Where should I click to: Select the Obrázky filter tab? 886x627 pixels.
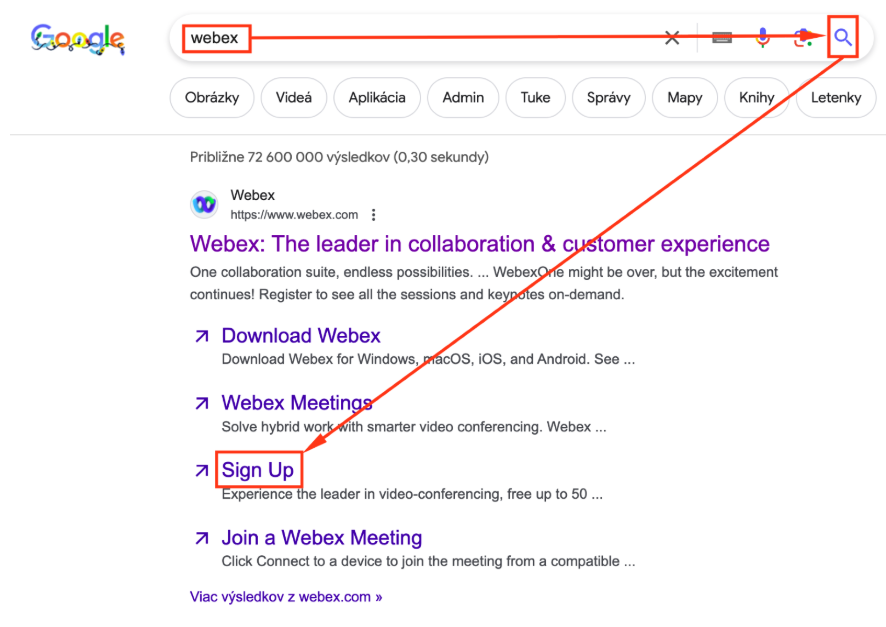coord(212,98)
